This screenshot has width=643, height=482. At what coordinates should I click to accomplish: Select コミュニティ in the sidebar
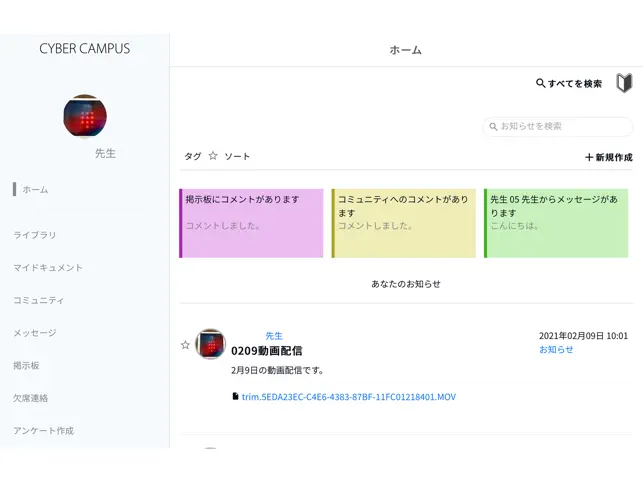[39, 300]
